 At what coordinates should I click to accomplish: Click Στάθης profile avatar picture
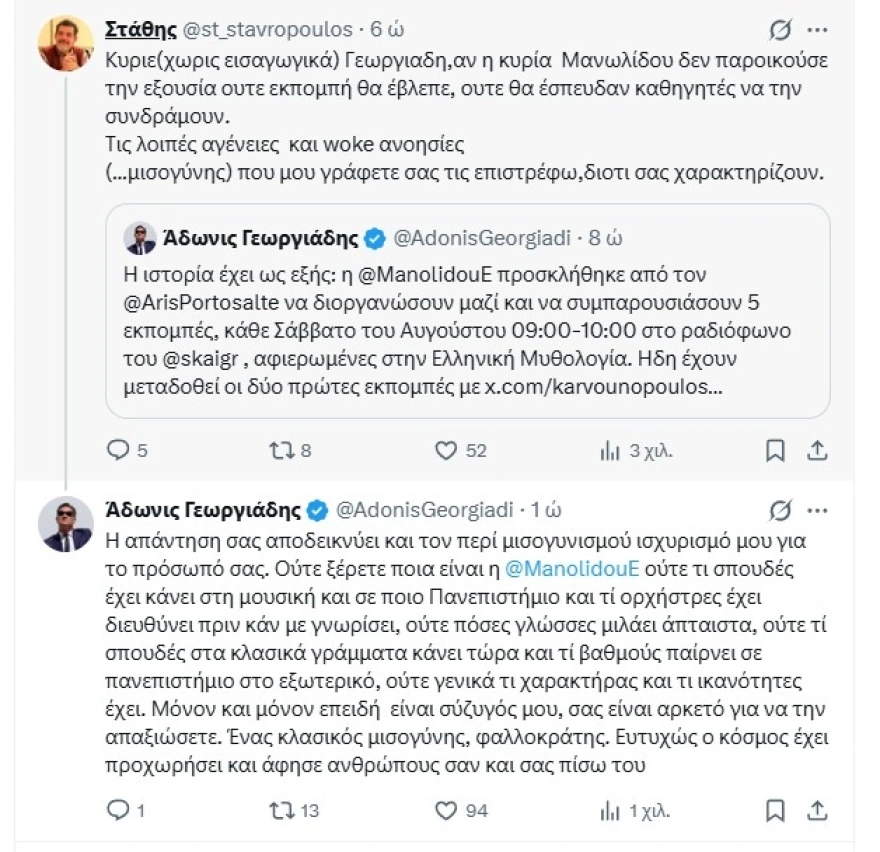[66, 44]
